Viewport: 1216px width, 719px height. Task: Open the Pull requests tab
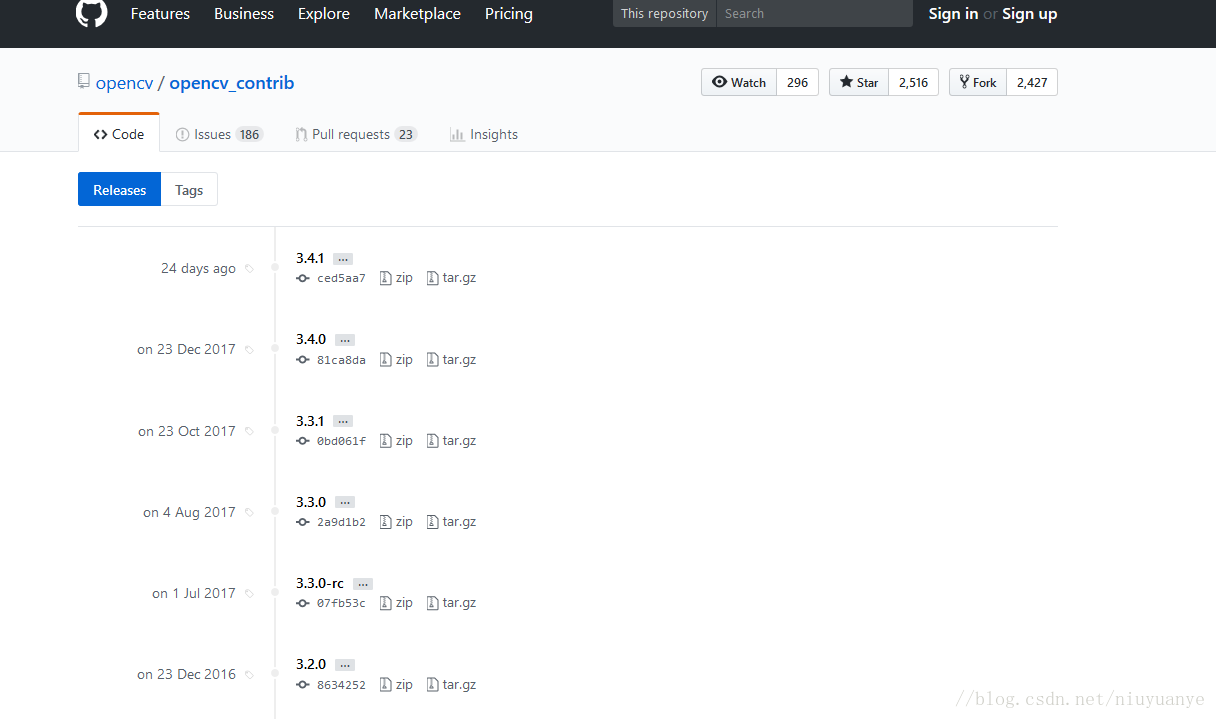tap(356, 134)
